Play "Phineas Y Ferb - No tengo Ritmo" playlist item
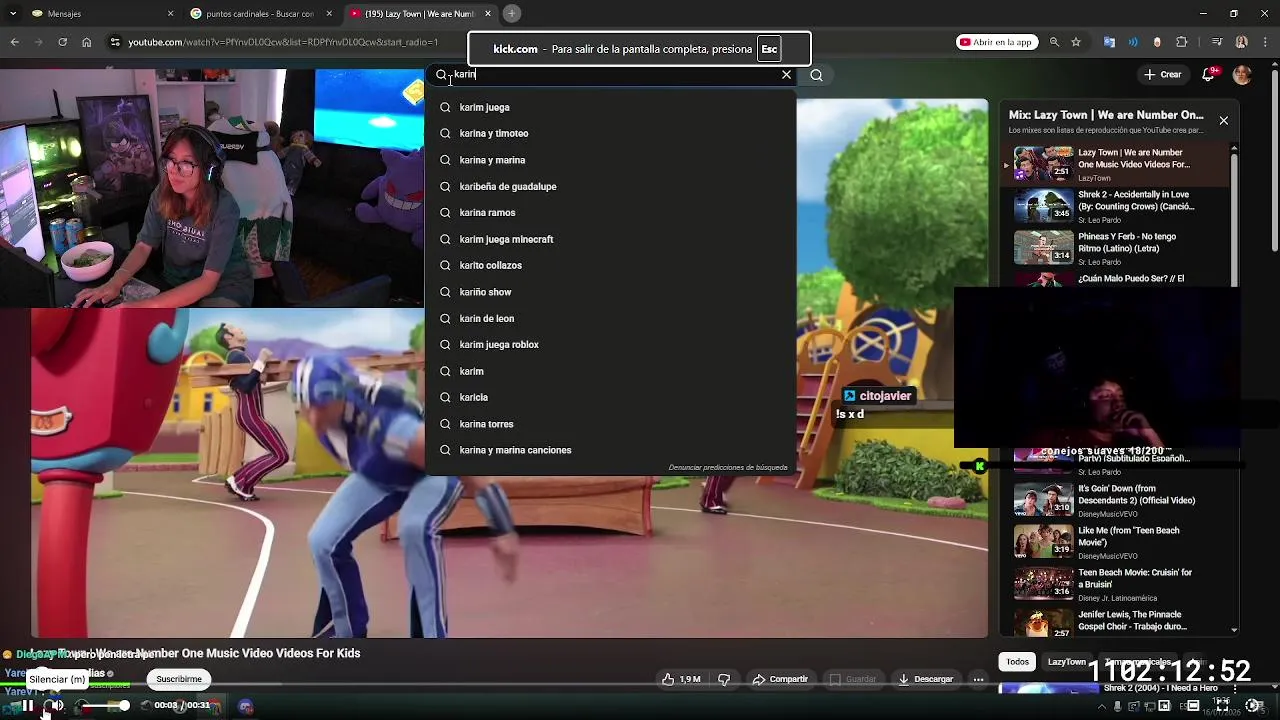 [1115, 248]
